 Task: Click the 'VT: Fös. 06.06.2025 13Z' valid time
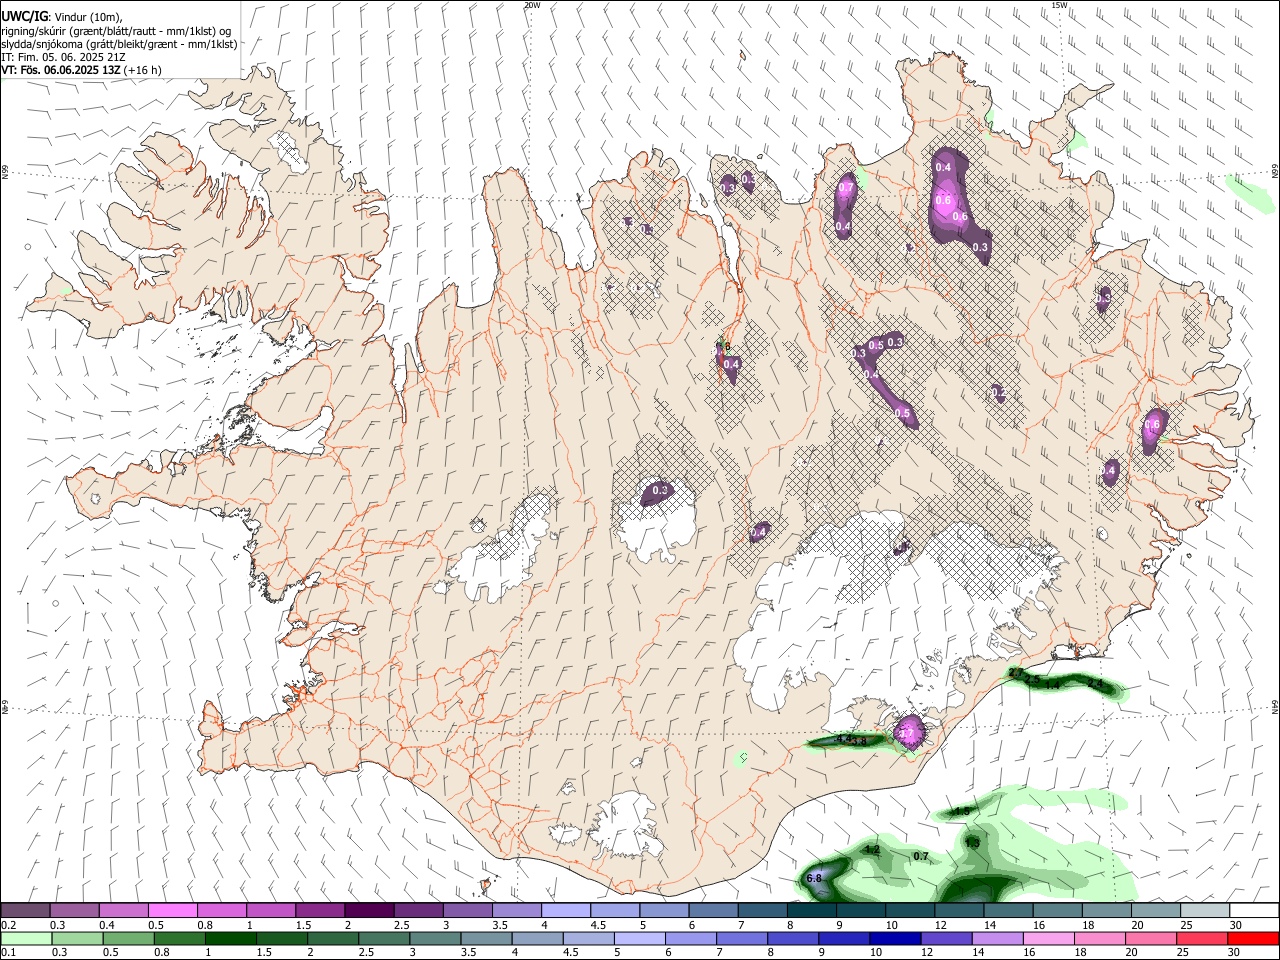62,70
